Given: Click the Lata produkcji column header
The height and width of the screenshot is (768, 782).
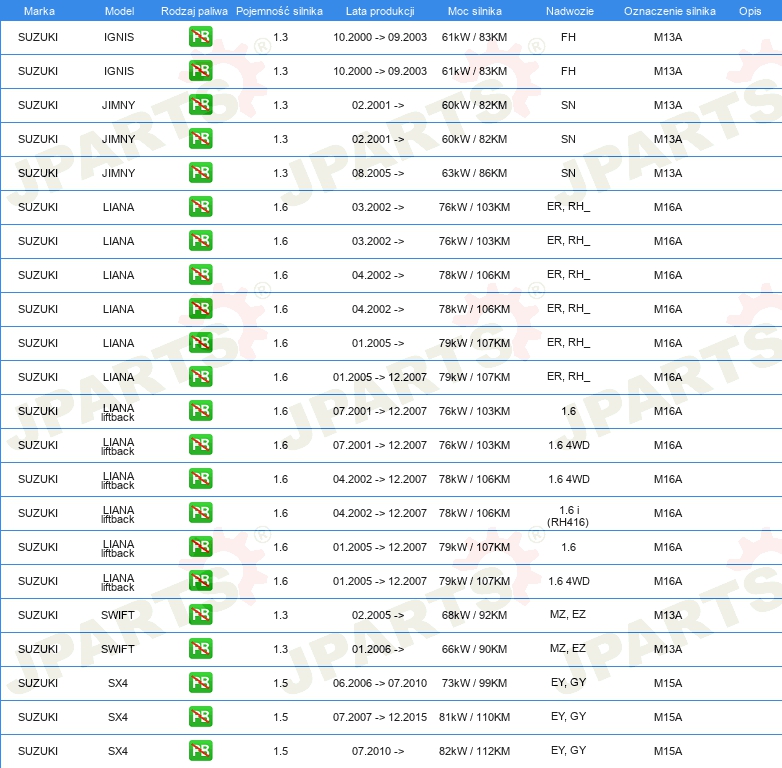Looking at the screenshot, I should (380, 11).
